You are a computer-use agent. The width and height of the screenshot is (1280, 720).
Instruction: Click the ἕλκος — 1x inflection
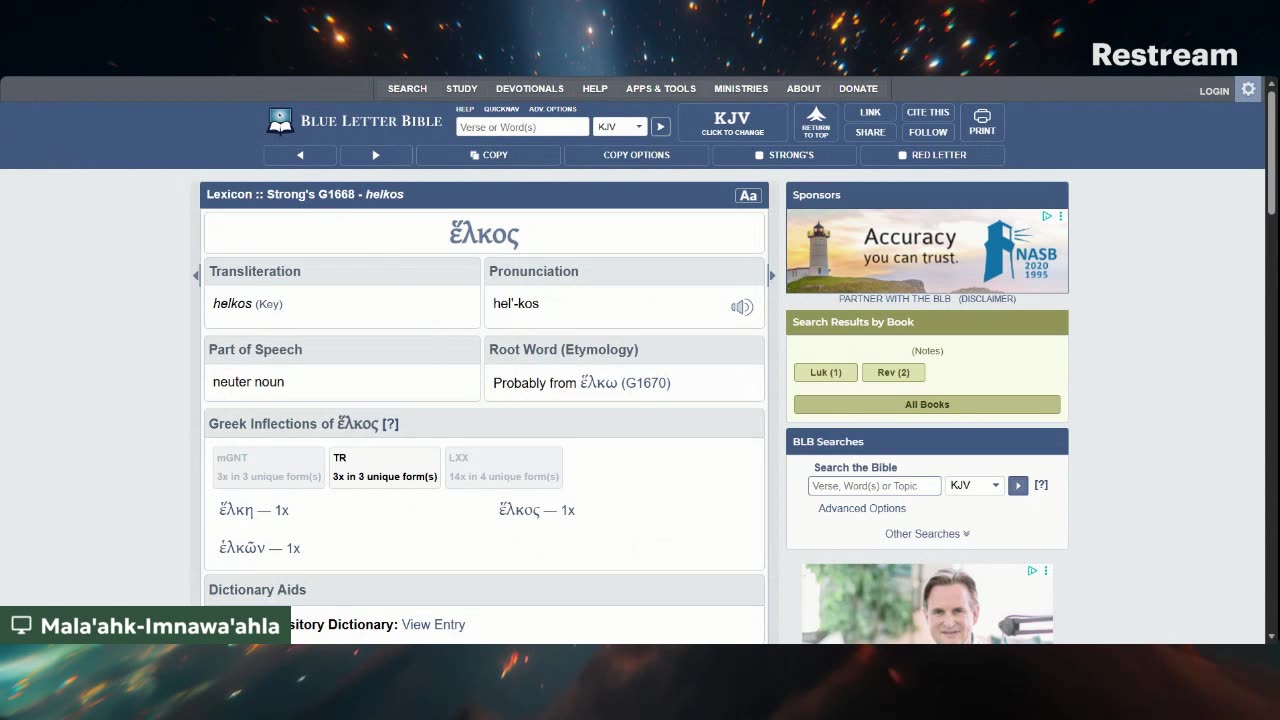(537, 510)
